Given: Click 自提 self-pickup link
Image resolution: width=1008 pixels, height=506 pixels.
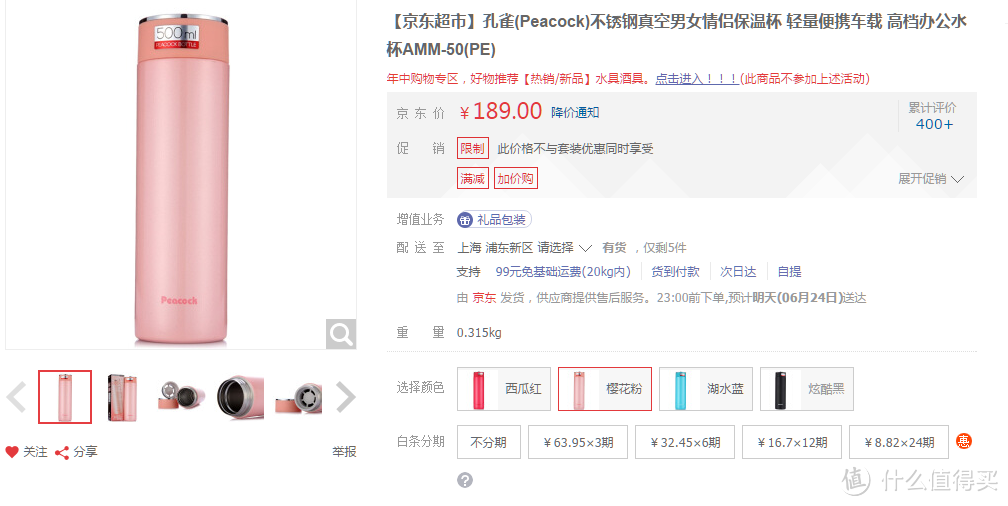Looking at the screenshot, I should [789, 272].
